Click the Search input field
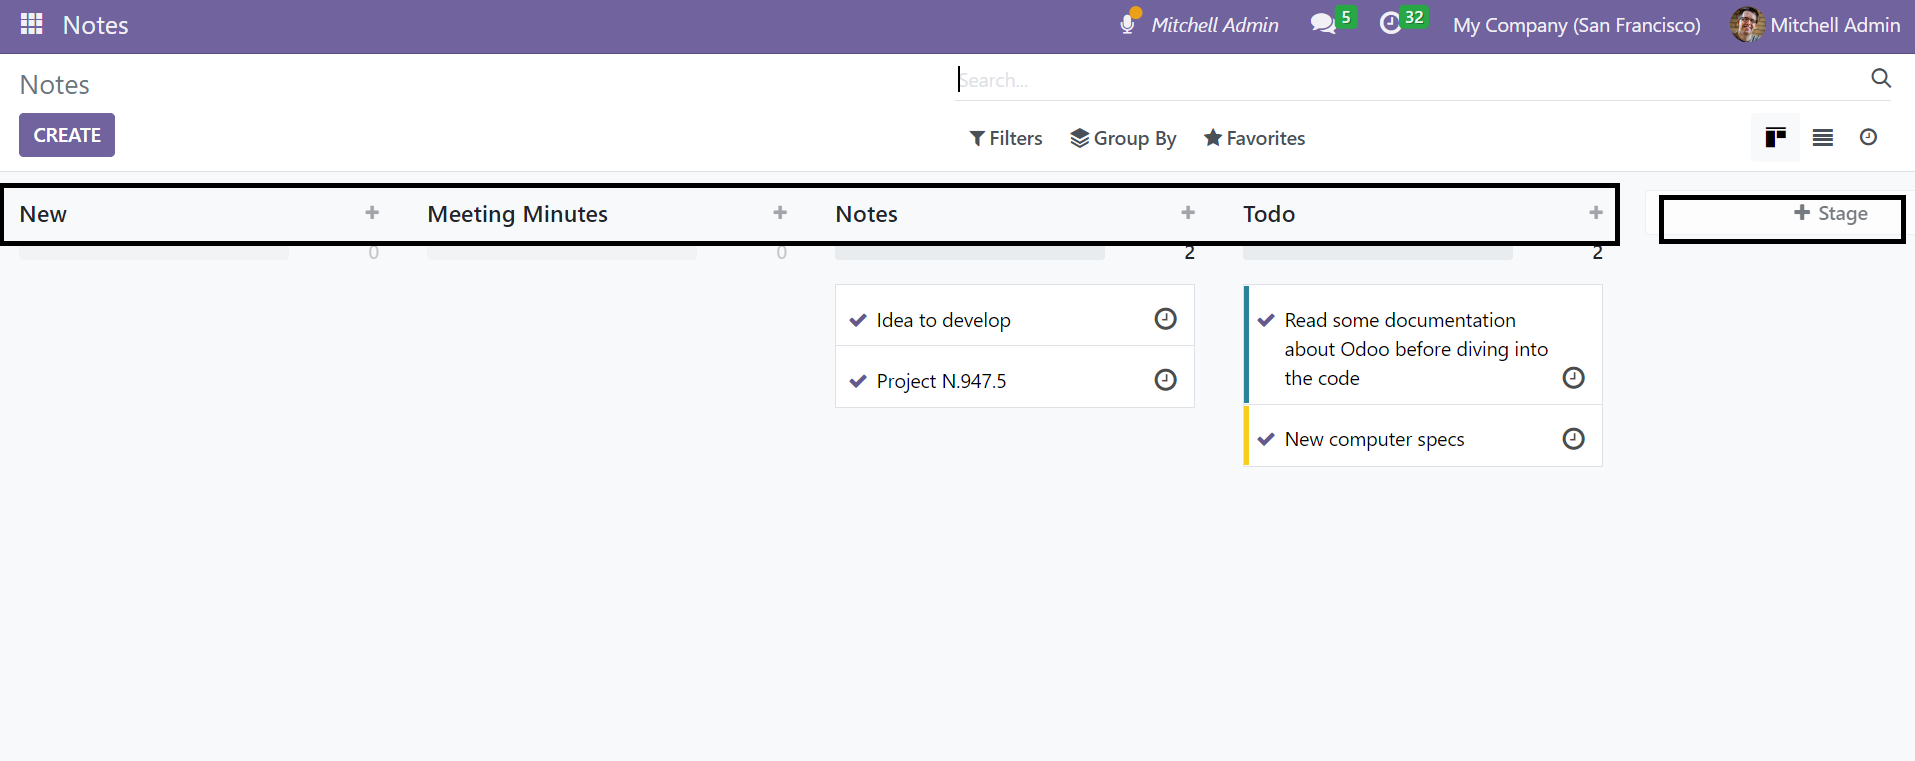 (1410, 79)
